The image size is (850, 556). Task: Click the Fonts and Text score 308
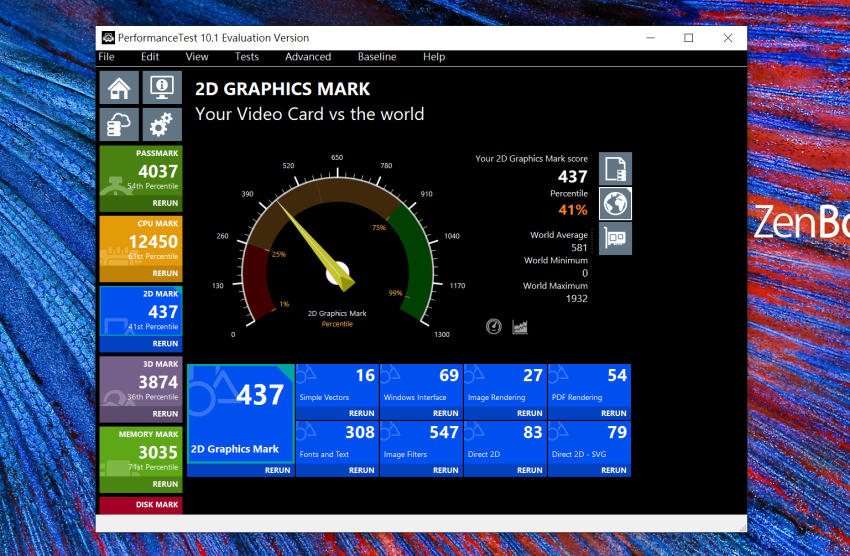(360, 432)
